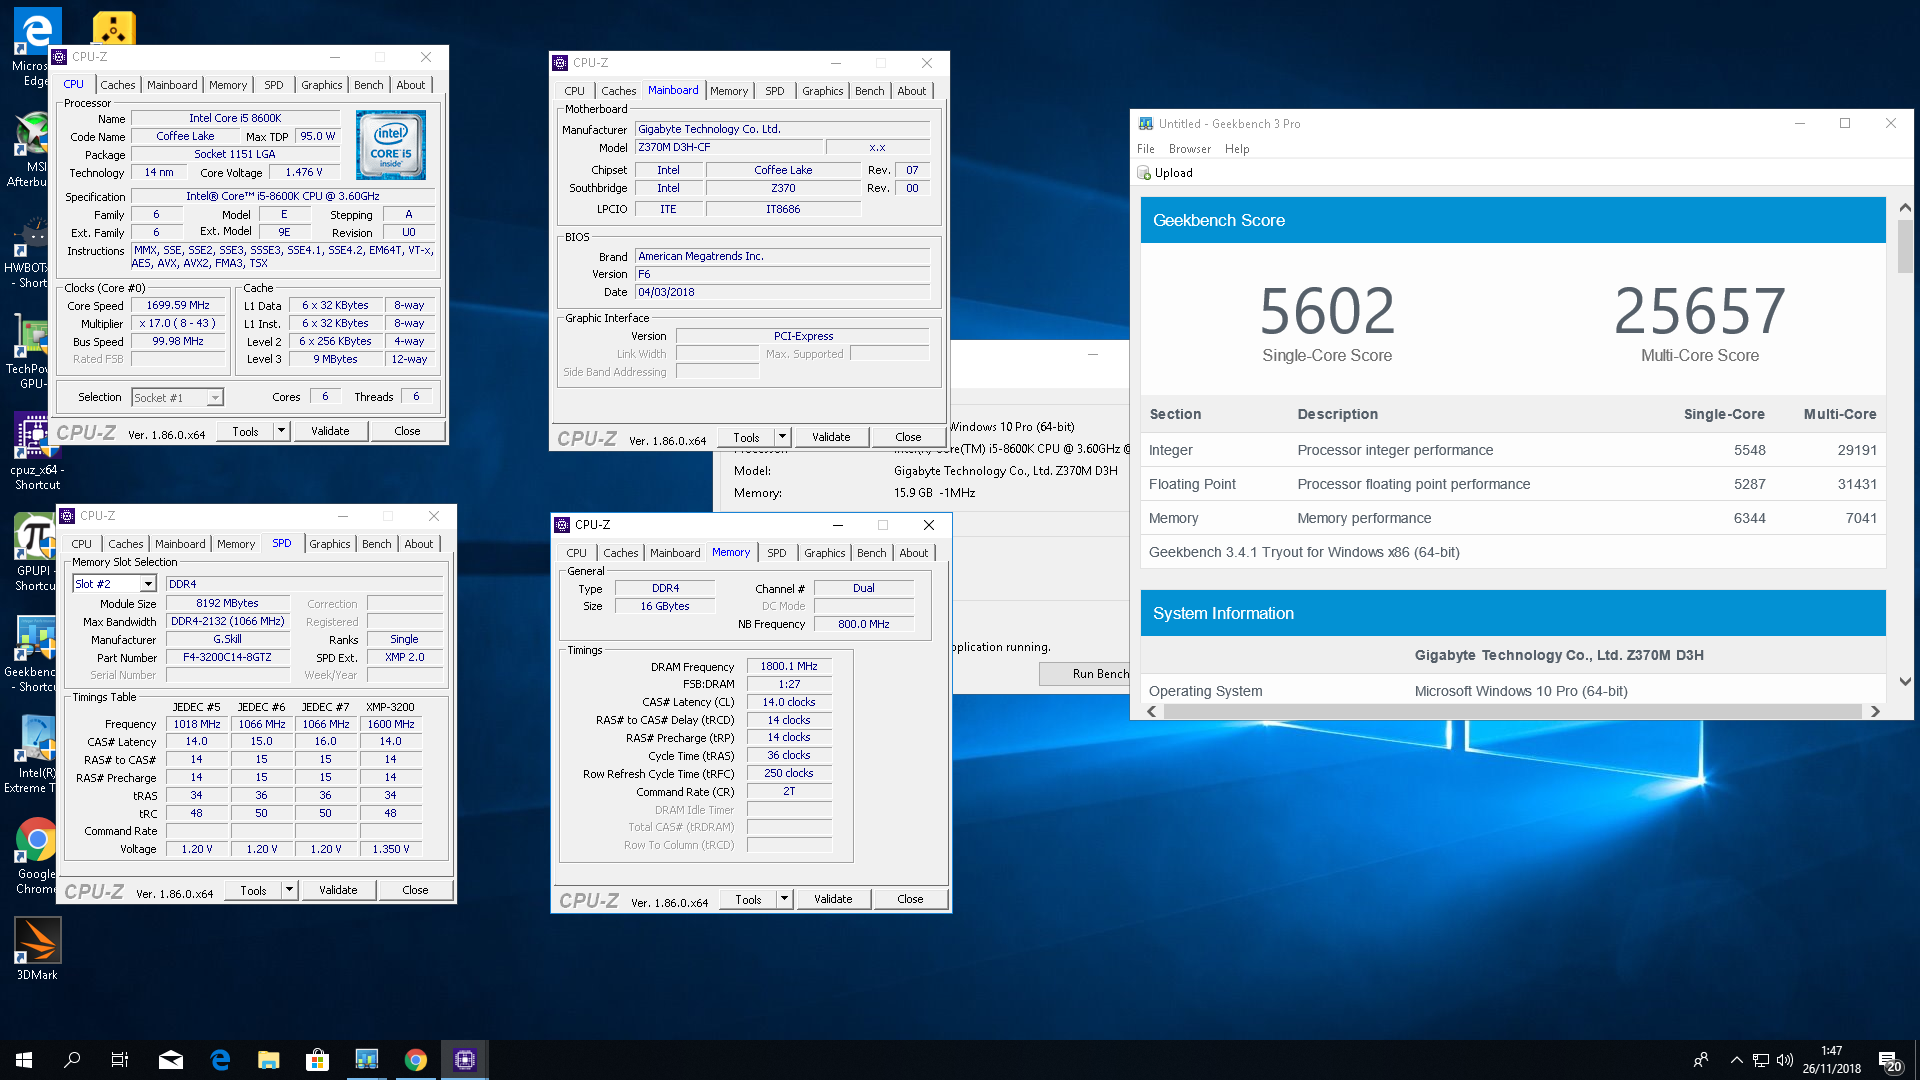Click Tools button in SPD window
1920x1080 pixels.
[x=253, y=890]
